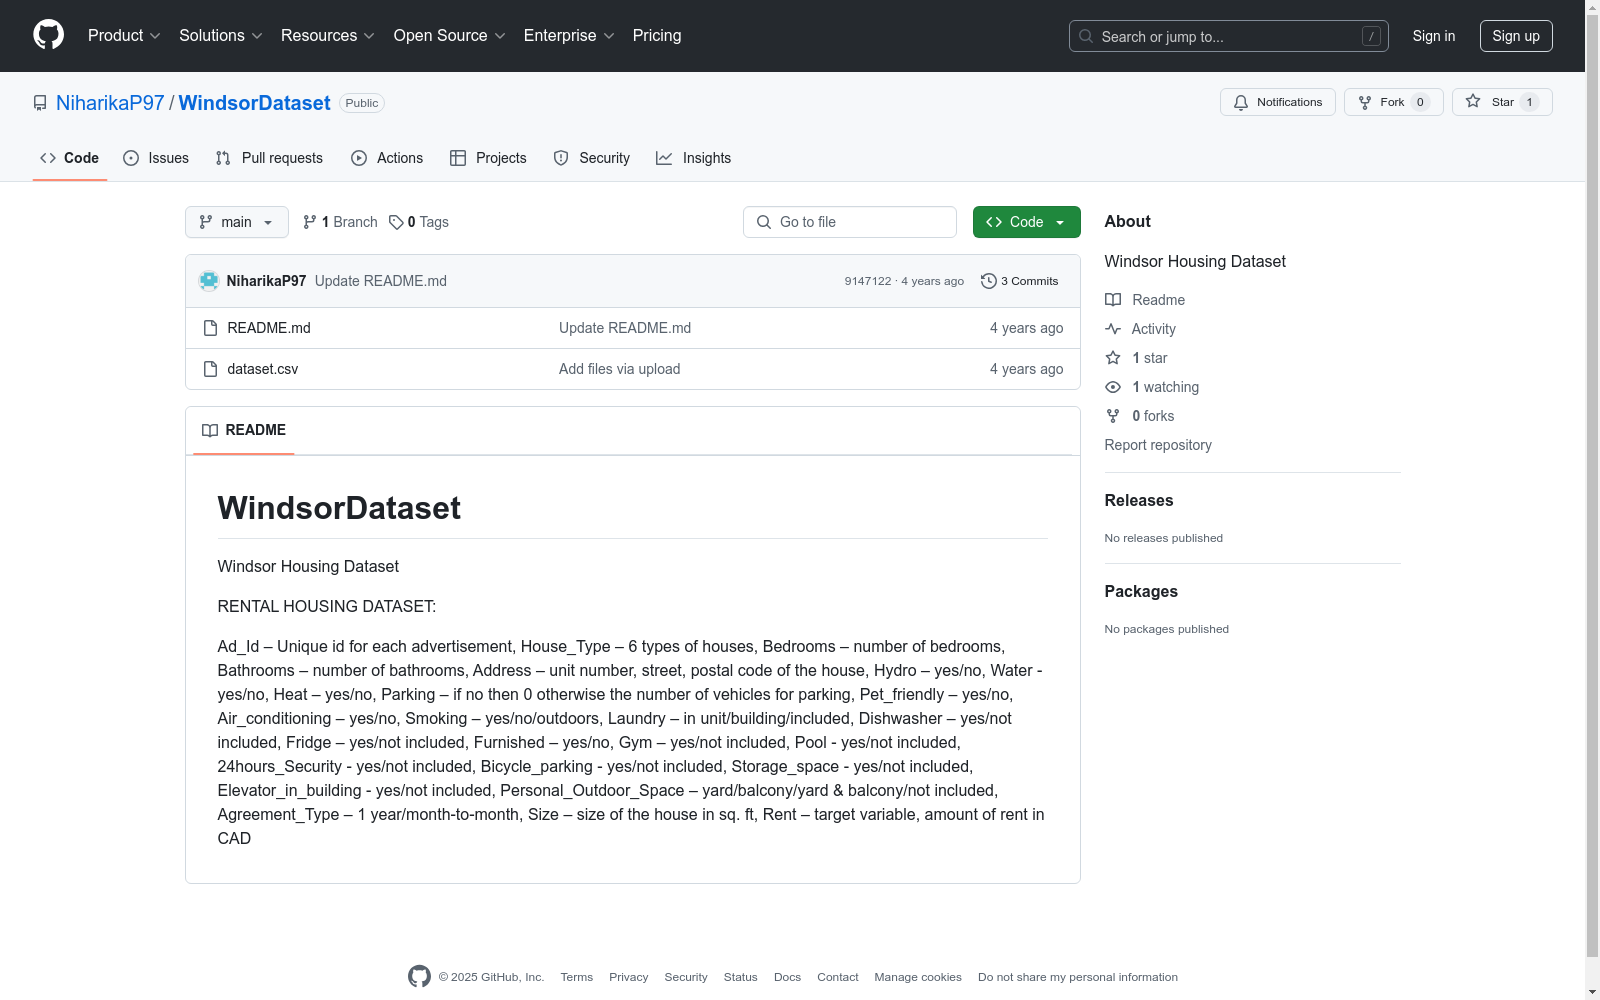Open the footer Security link
Viewport: 1600px width, 1000px height.
coord(686,977)
